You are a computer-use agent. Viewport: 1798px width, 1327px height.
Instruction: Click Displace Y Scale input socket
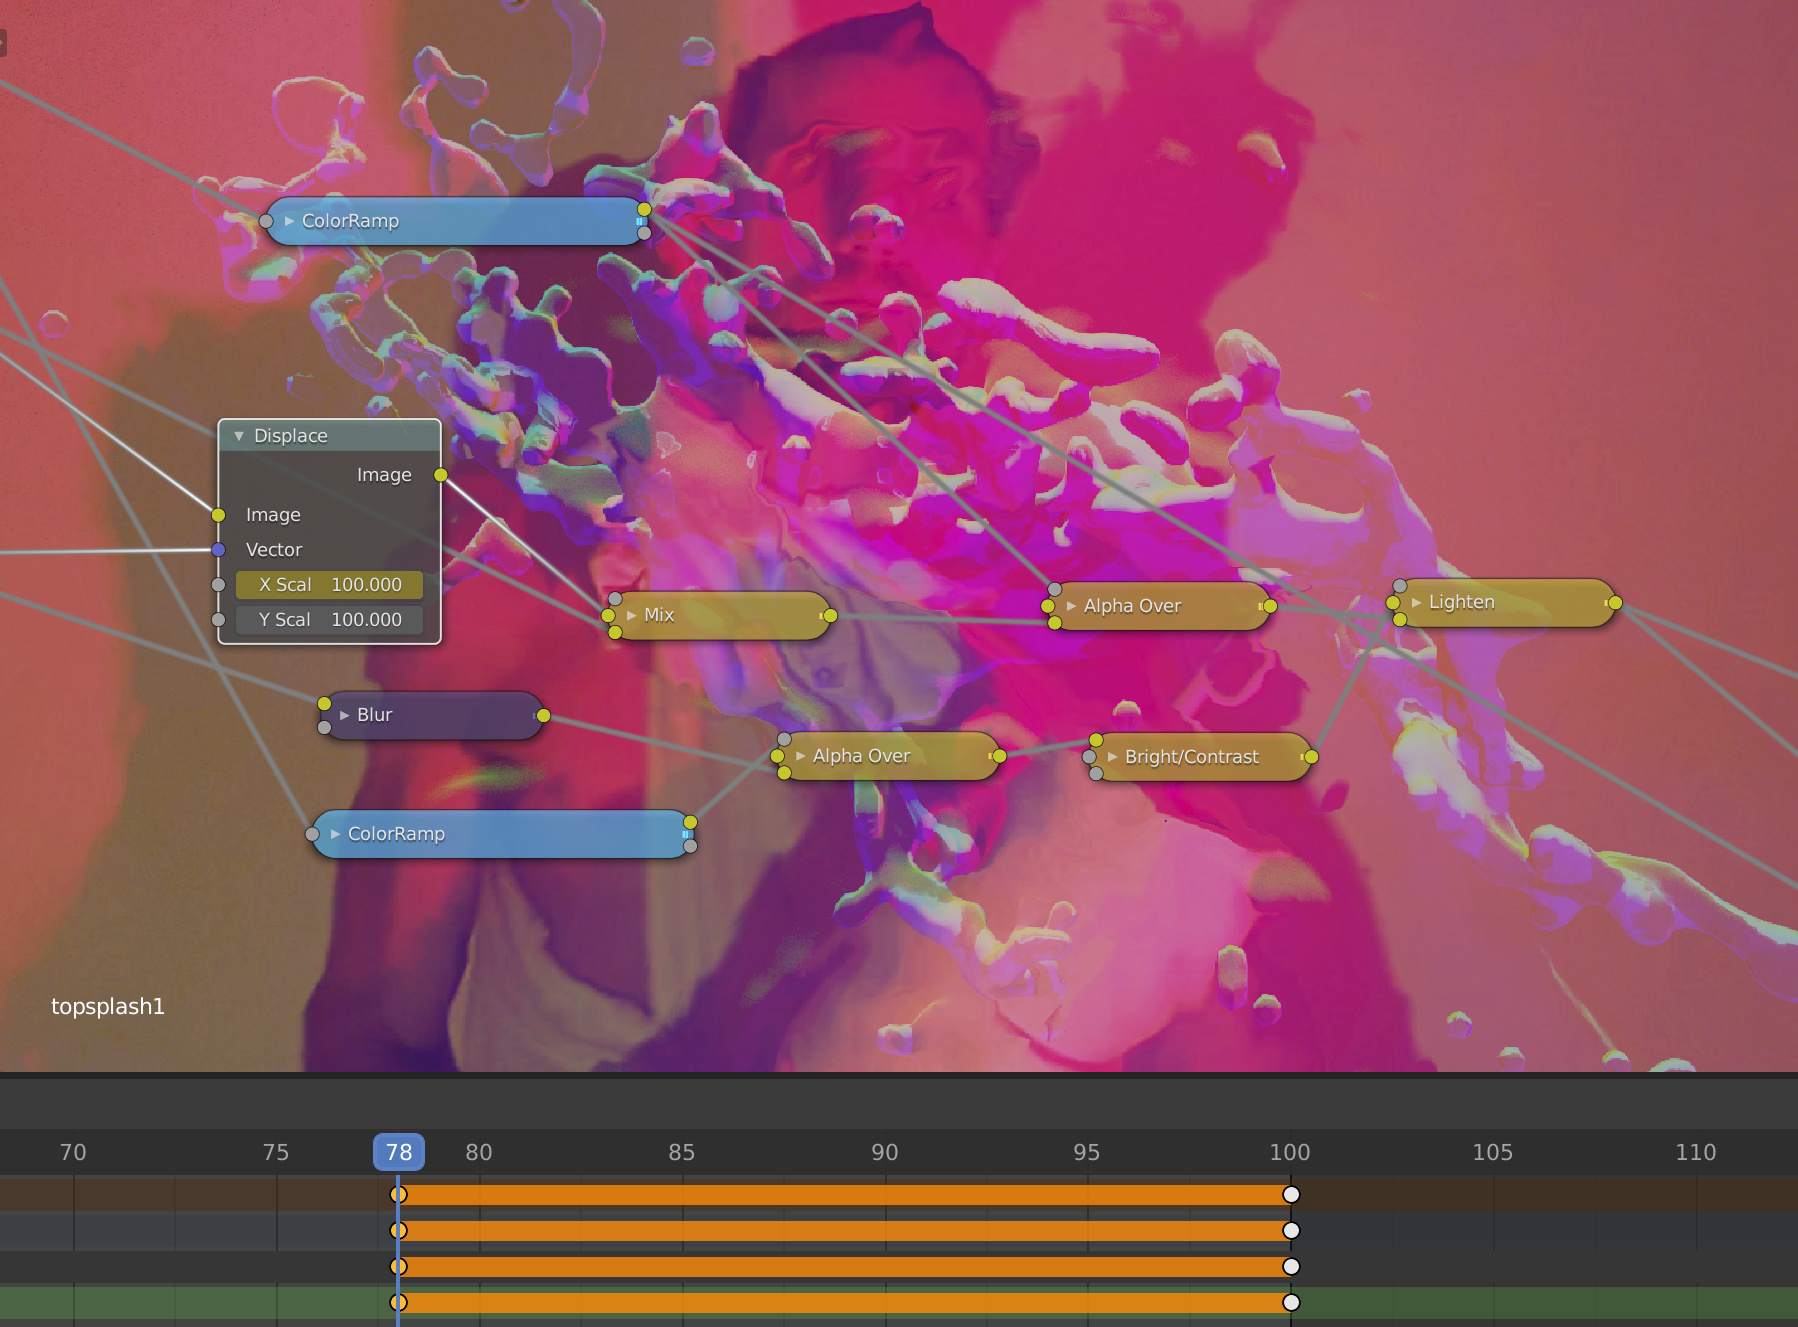(x=218, y=620)
